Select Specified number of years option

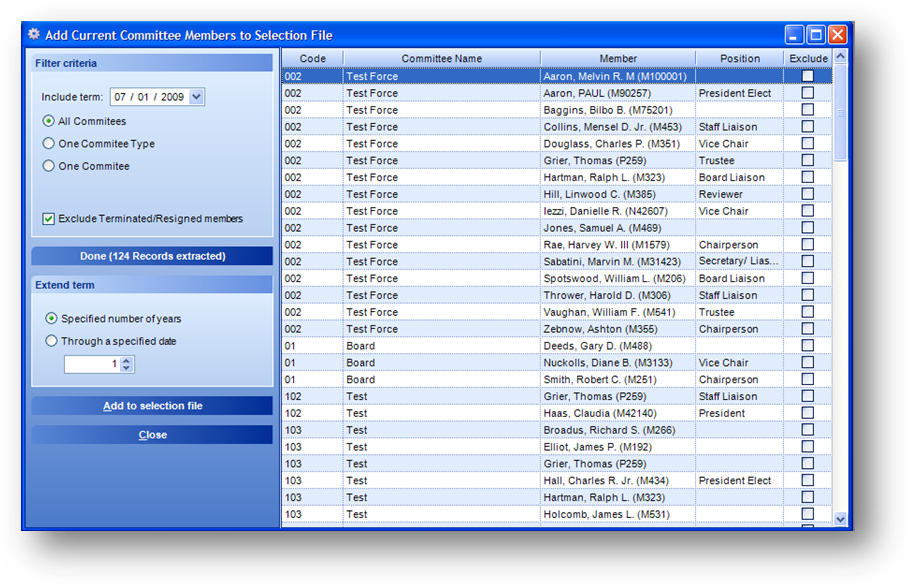coord(52,319)
